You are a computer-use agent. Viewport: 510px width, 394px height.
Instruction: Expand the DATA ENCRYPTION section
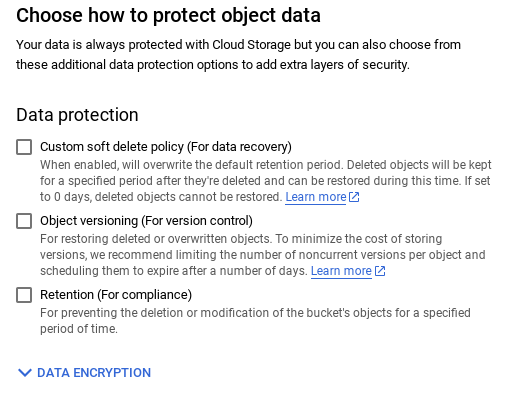tap(84, 373)
